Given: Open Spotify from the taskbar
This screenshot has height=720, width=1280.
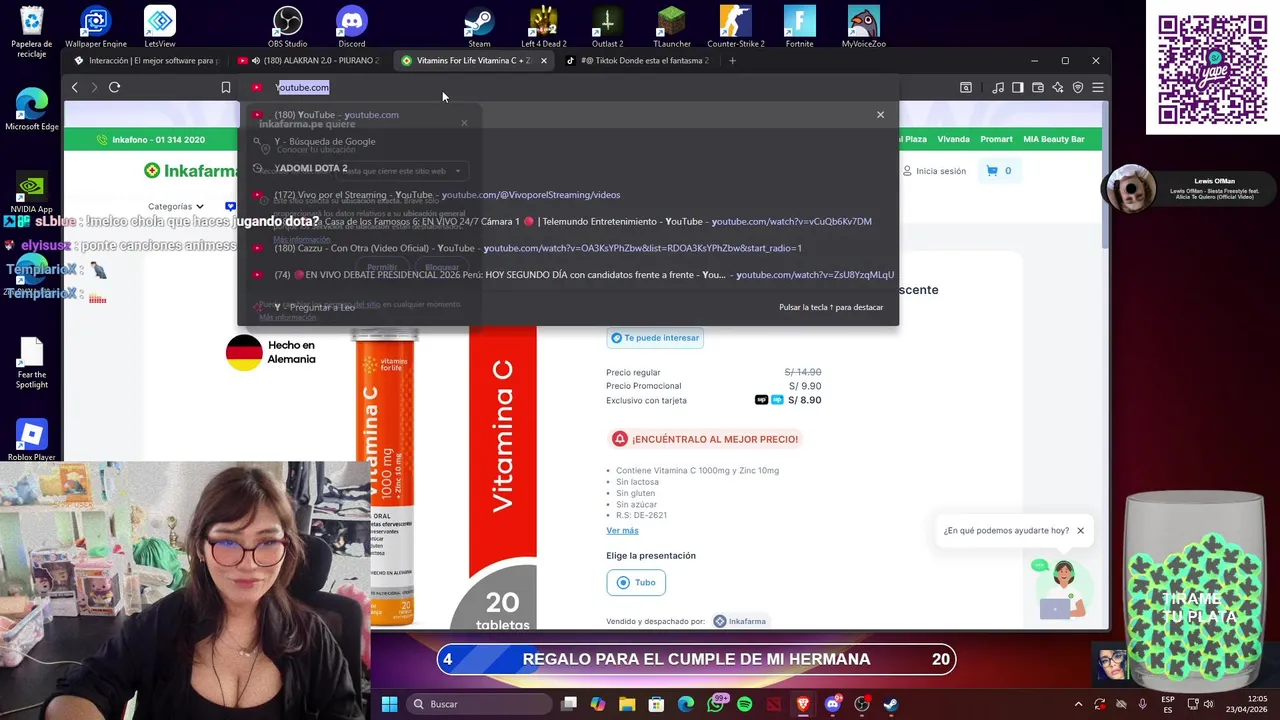Looking at the screenshot, I should point(745,704).
